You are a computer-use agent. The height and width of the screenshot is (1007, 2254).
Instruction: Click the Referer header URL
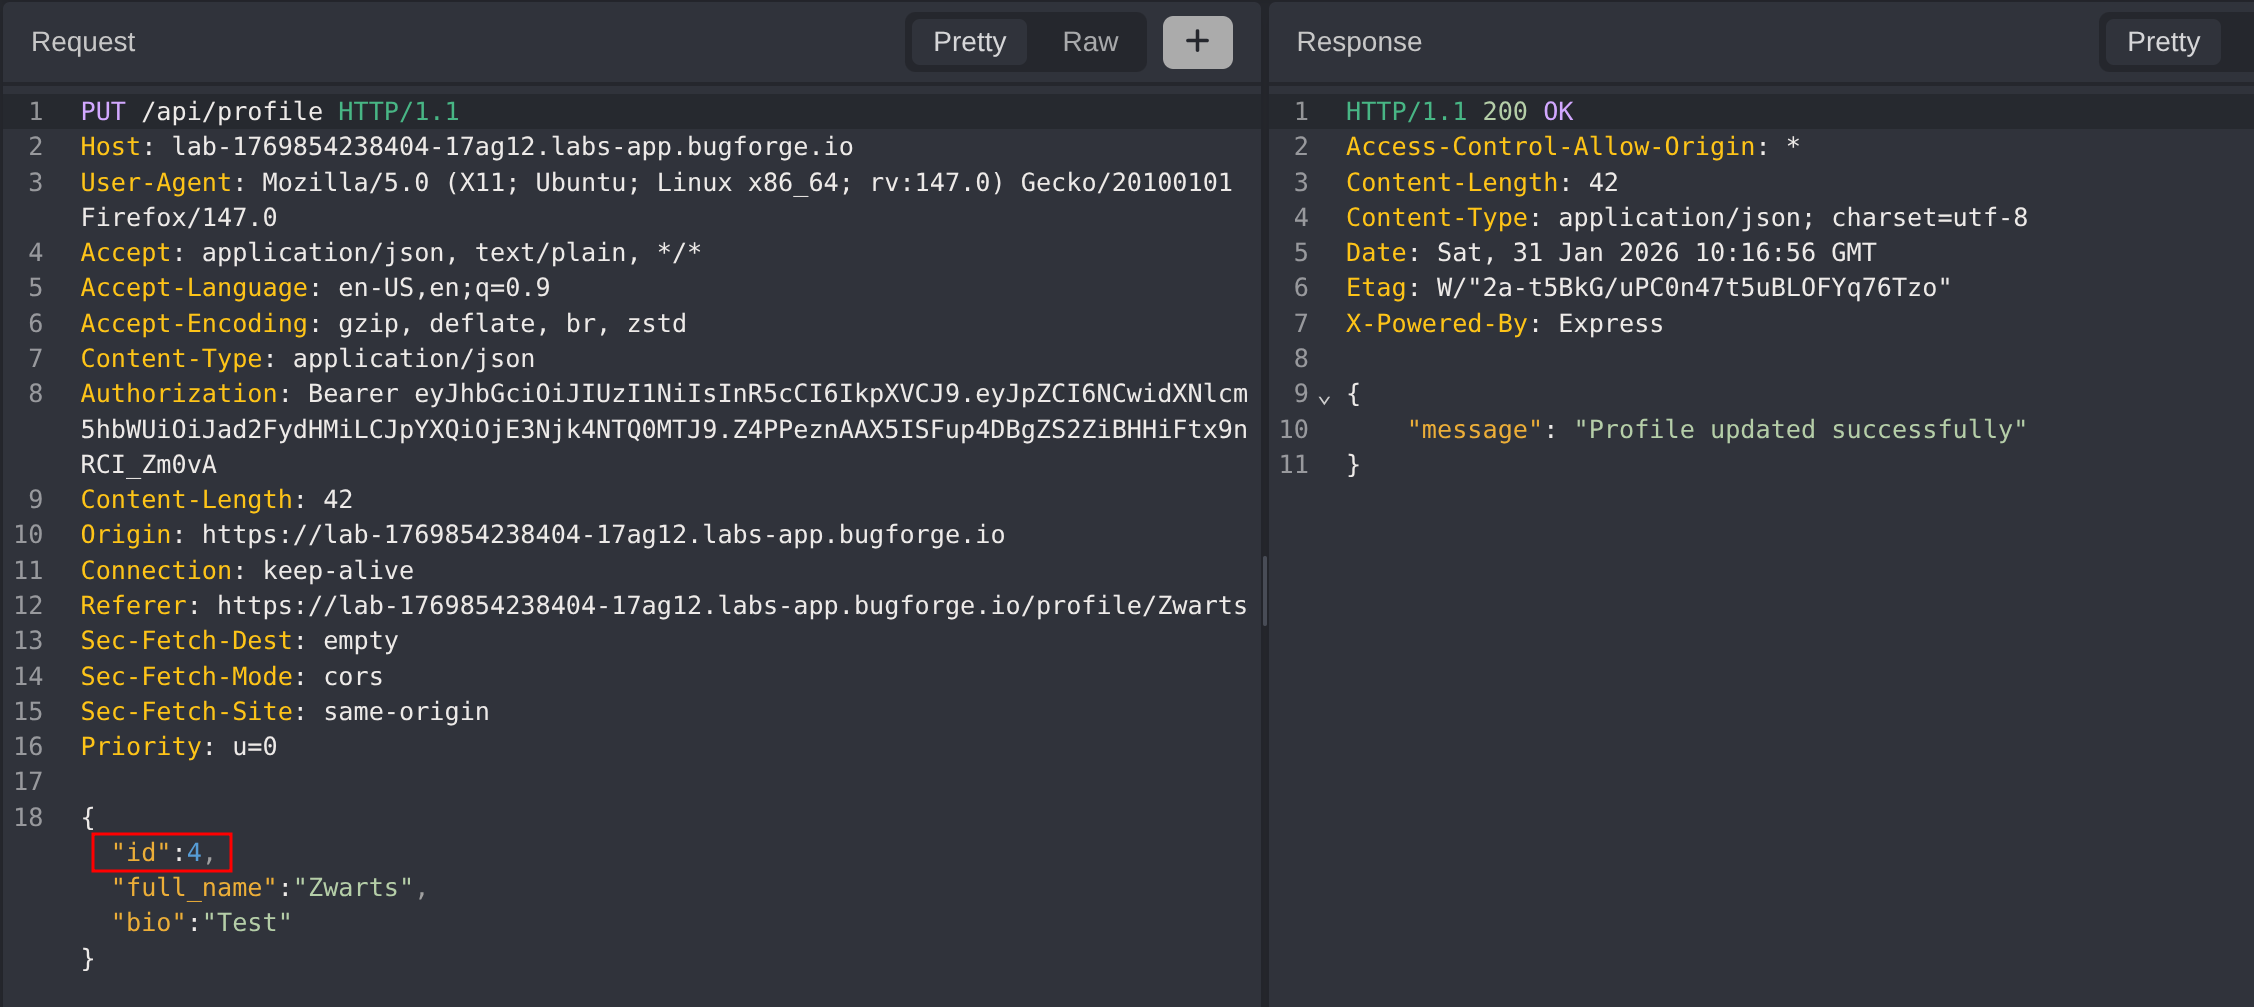(731, 606)
